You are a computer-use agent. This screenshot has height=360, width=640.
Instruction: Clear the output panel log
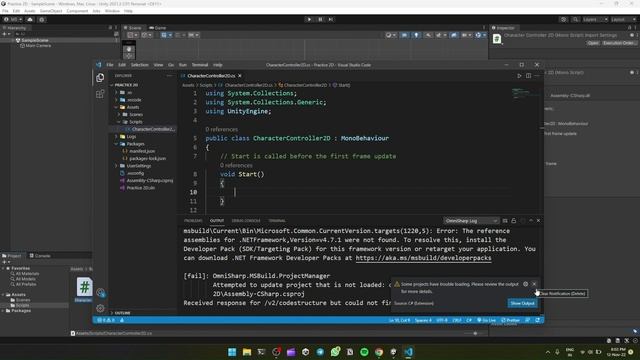point(505,221)
